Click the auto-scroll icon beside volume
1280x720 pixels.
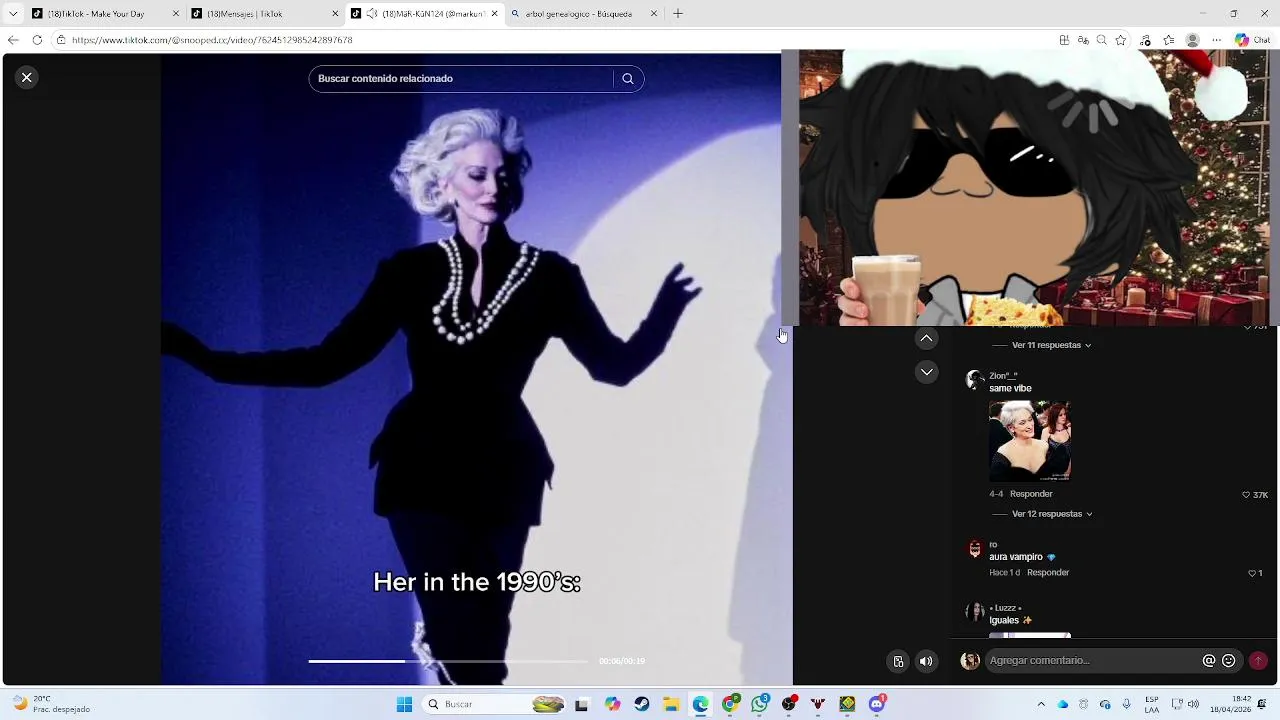point(898,661)
